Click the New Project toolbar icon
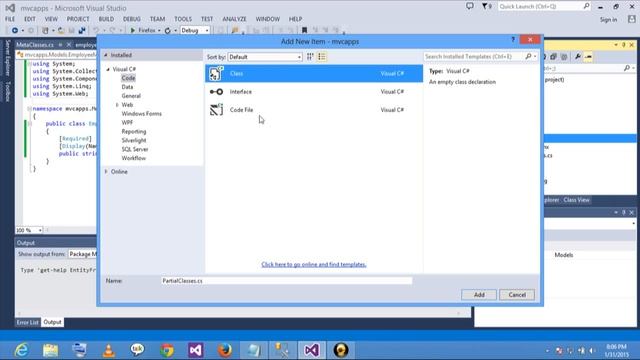The height and width of the screenshot is (360, 640). [45, 30]
